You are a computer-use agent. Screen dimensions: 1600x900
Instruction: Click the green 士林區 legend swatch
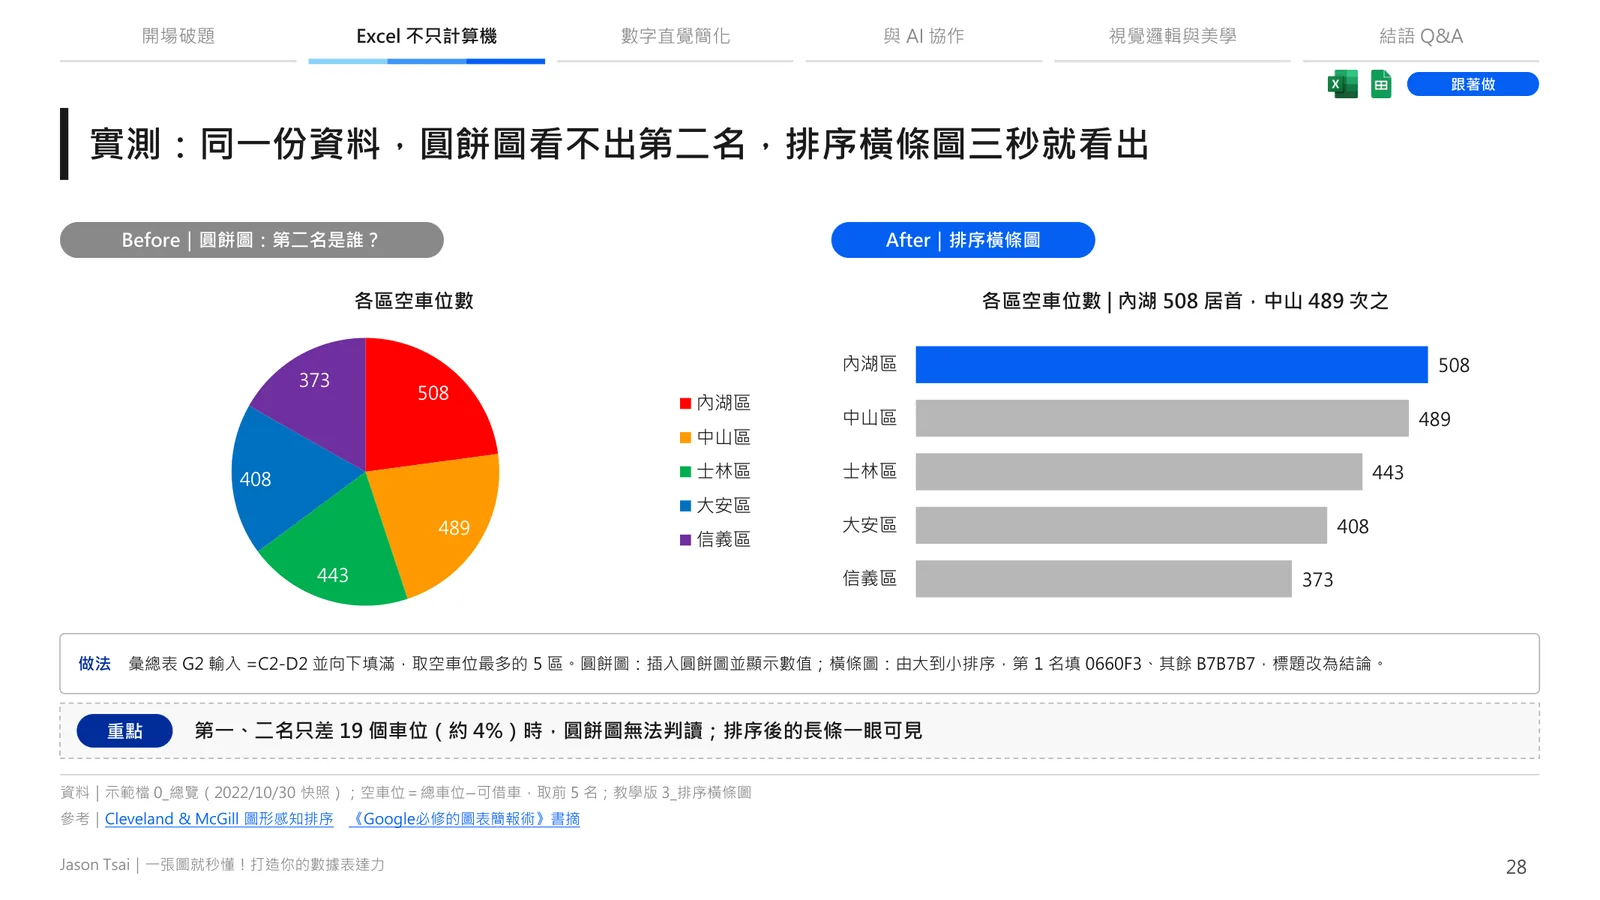[x=685, y=471]
